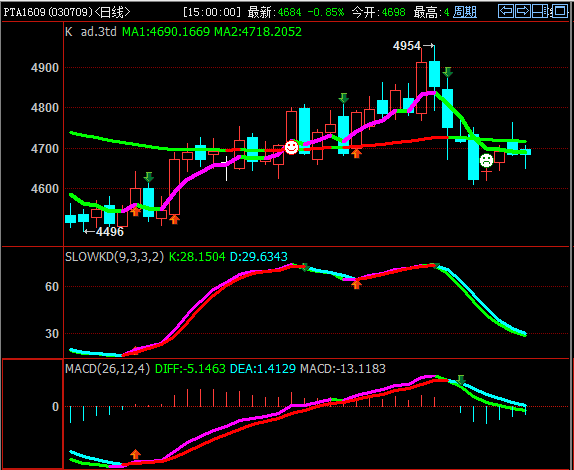Click the right arrow navigation icon
This screenshot has height=470, width=574.
click(x=522, y=11)
